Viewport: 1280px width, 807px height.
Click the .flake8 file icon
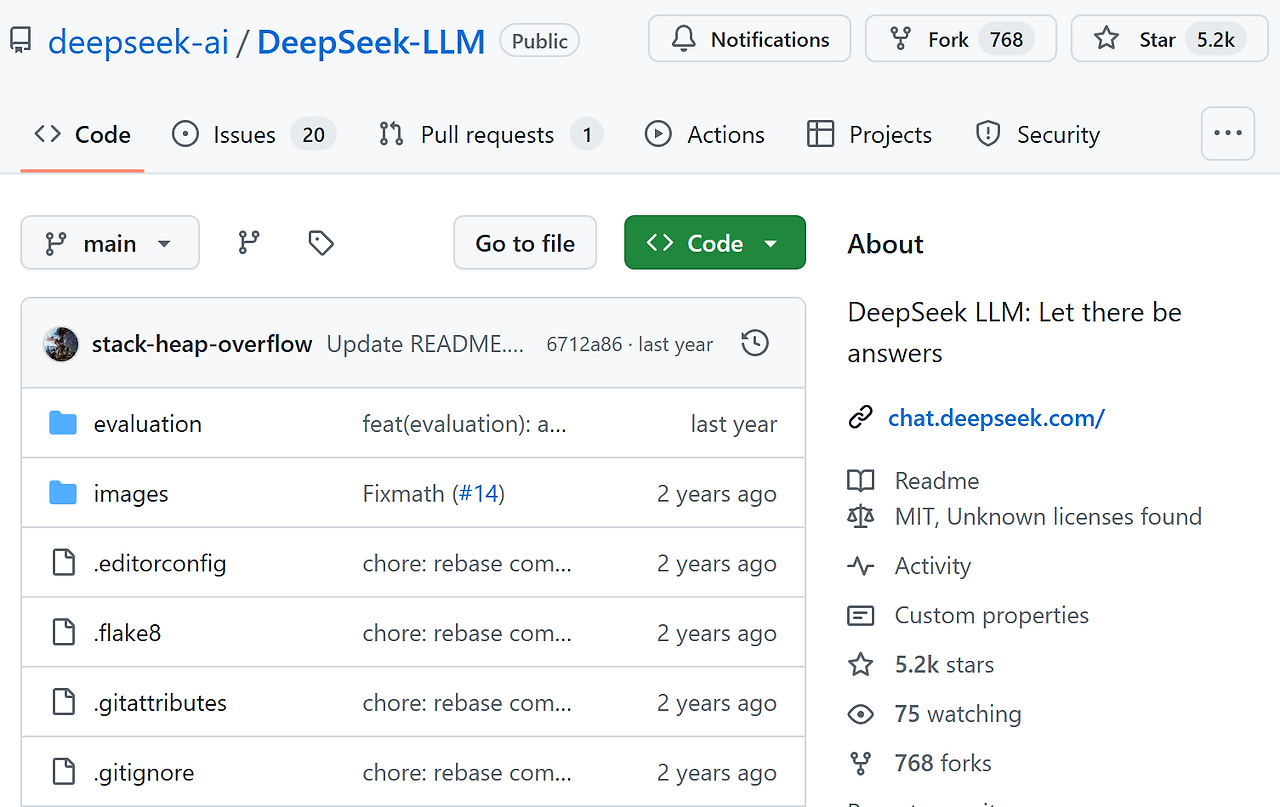pos(63,633)
